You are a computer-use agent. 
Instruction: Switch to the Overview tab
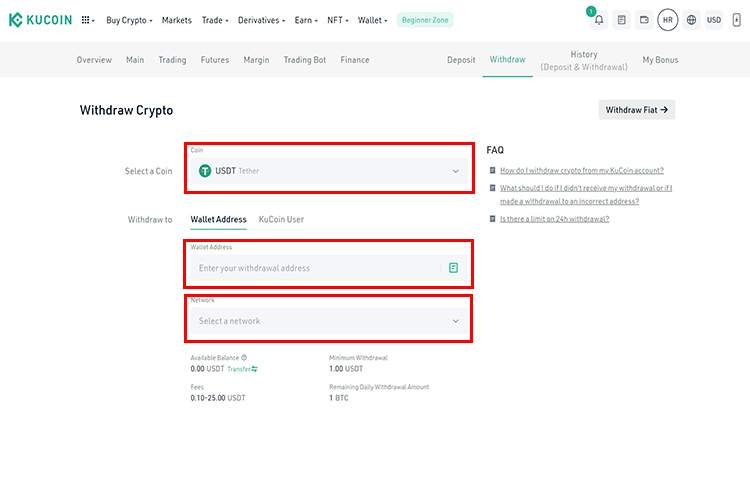(x=94, y=60)
